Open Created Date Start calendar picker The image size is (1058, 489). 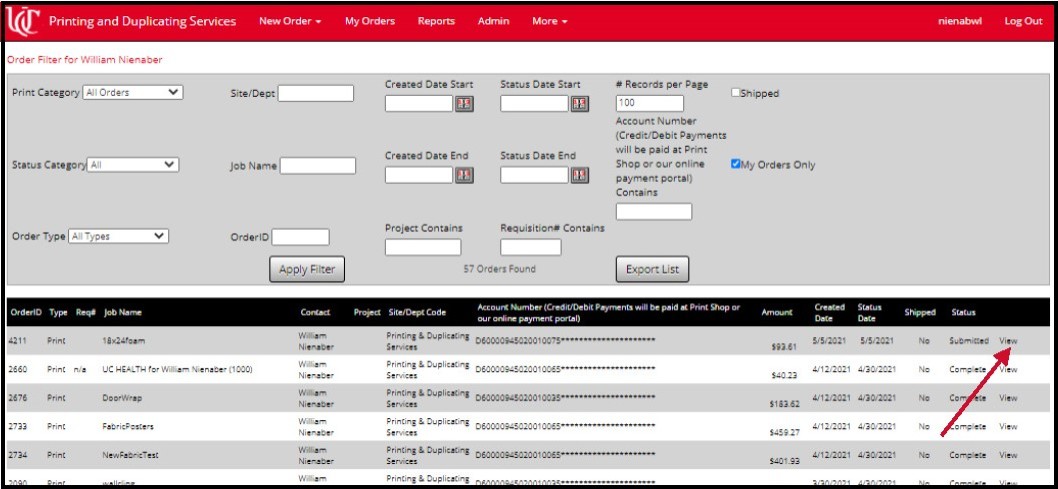pyautogui.click(x=464, y=104)
